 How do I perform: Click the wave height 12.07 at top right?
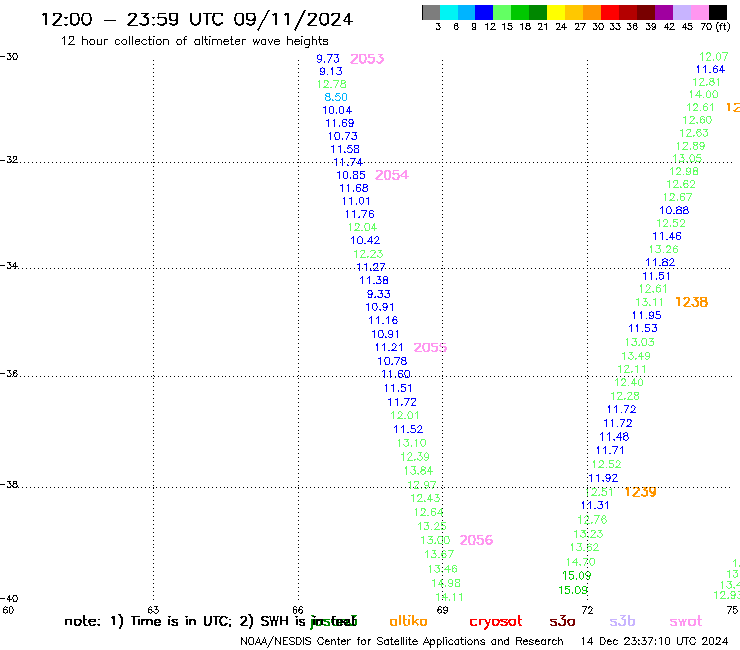point(714,57)
